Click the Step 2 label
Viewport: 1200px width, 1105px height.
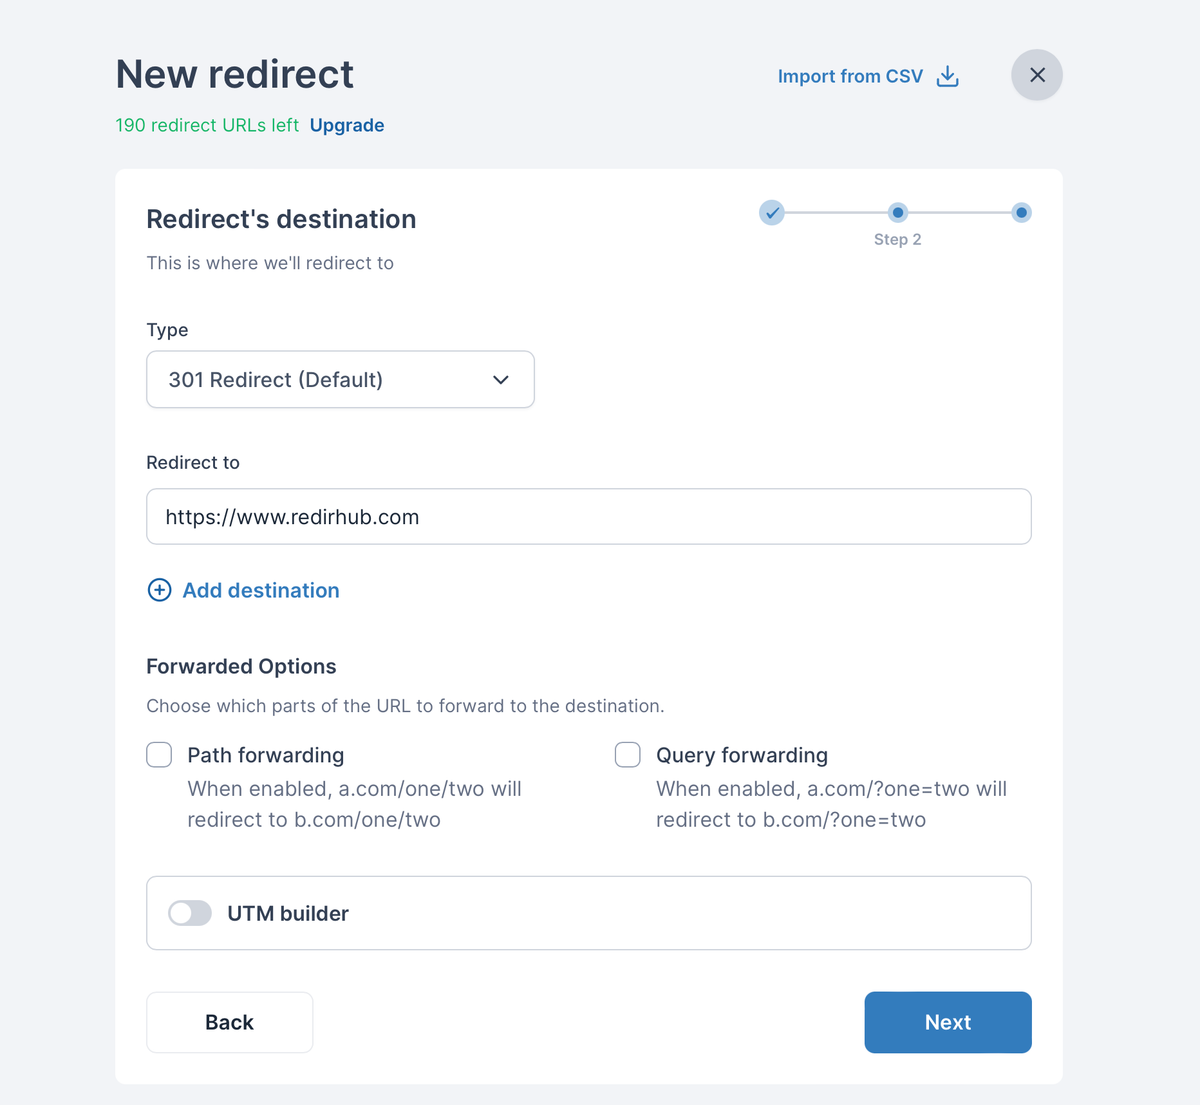(x=897, y=239)
